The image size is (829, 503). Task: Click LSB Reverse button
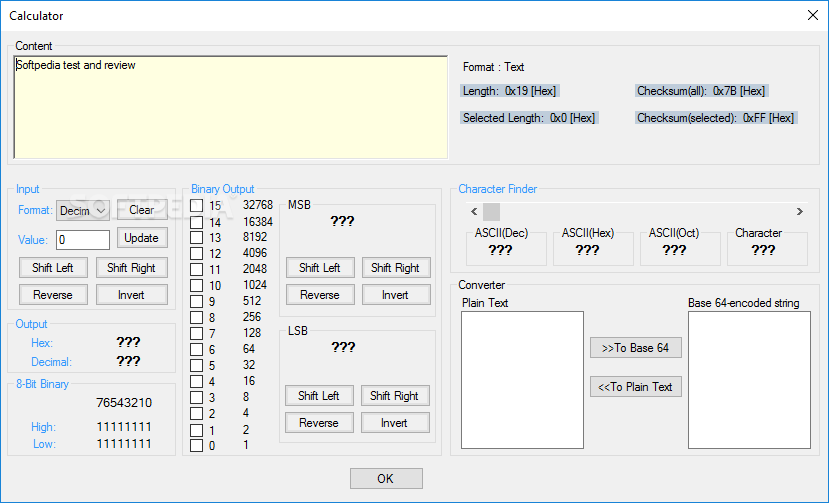pos(319,423)
